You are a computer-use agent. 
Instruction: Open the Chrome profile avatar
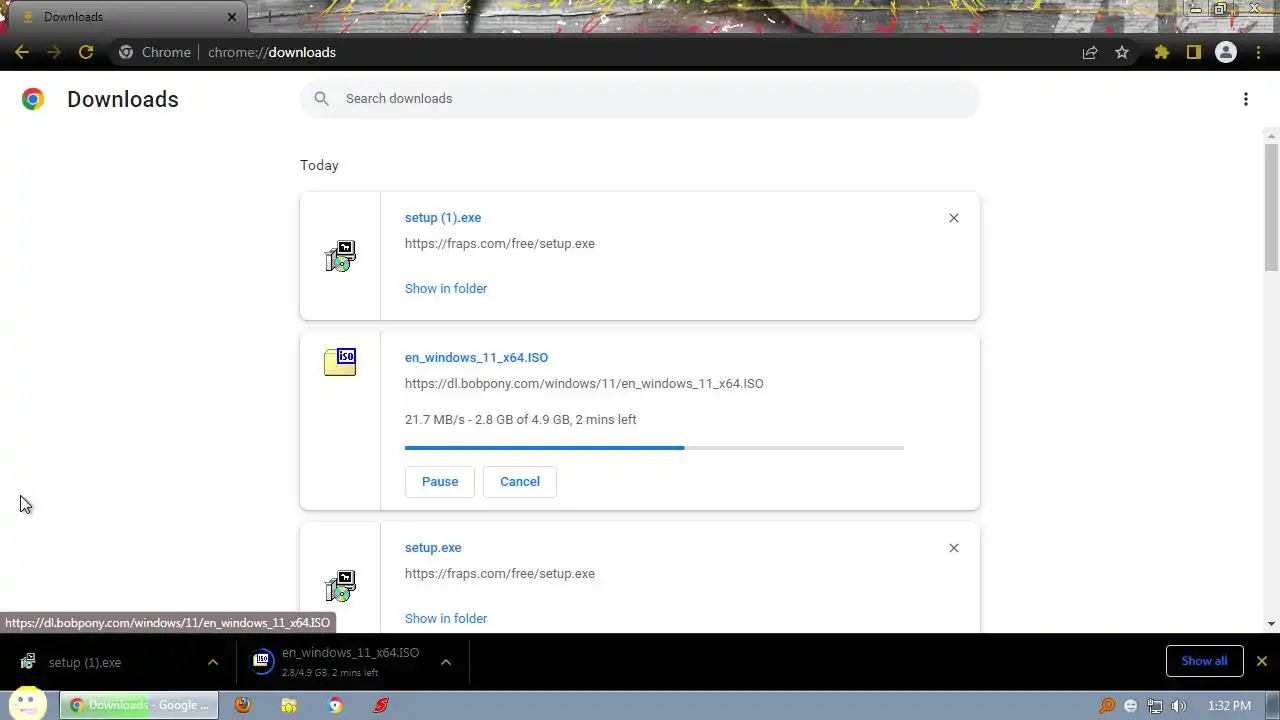pos(1226,52)
